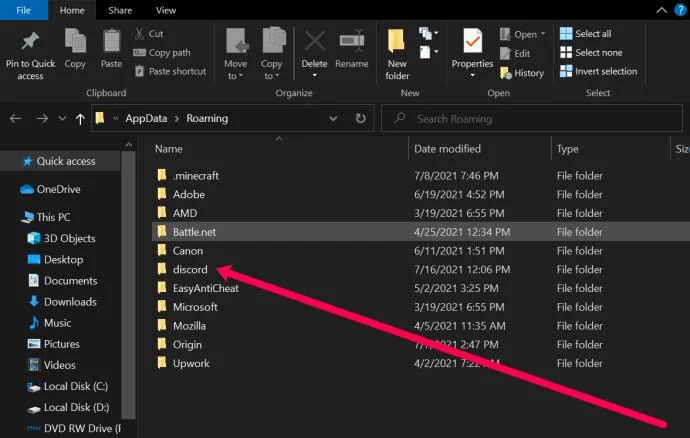690x438 pixels.
Task: Open OneDrive in sidebar
Action: tap(51, 189)
